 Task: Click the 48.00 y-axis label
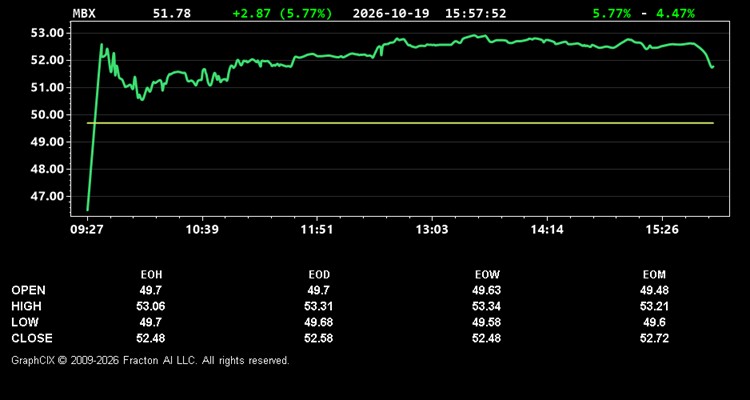(46, 169)
